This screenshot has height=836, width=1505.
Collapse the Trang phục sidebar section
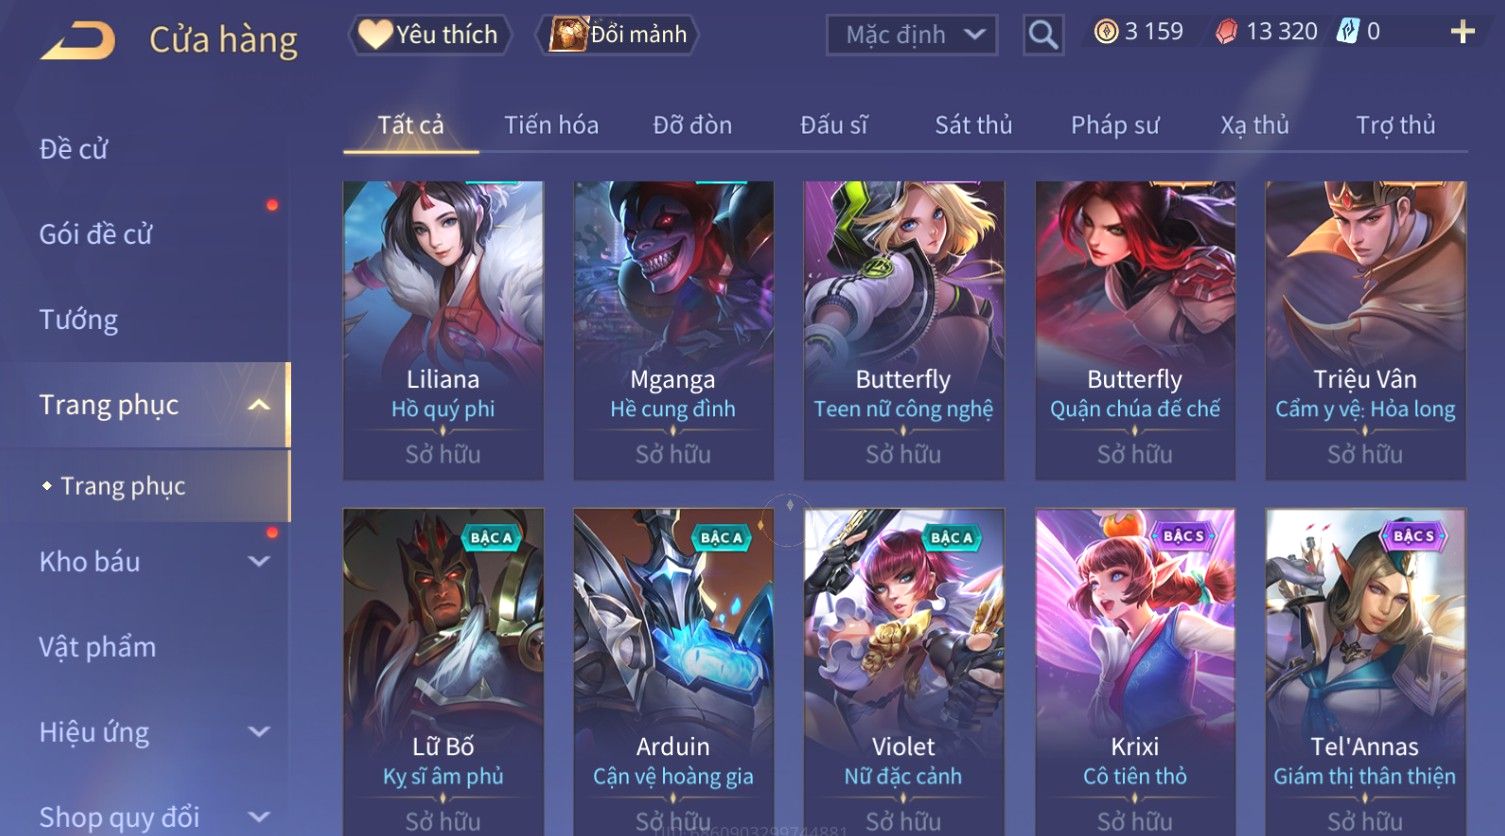(259, 405)
